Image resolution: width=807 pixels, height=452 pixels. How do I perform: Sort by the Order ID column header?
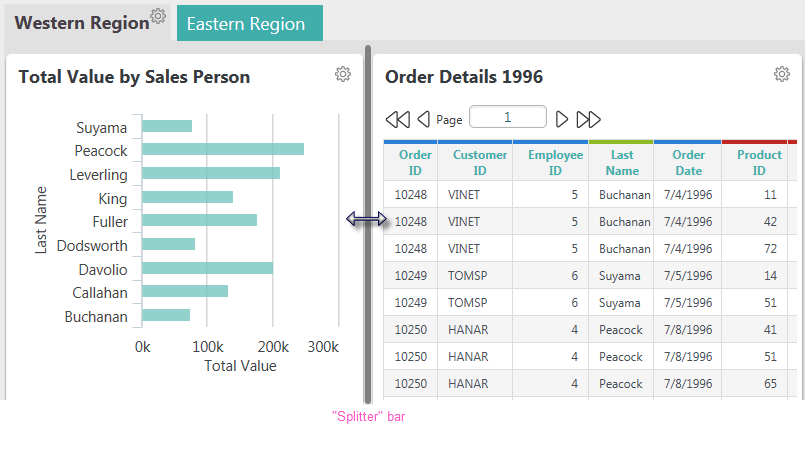point(415,163)
